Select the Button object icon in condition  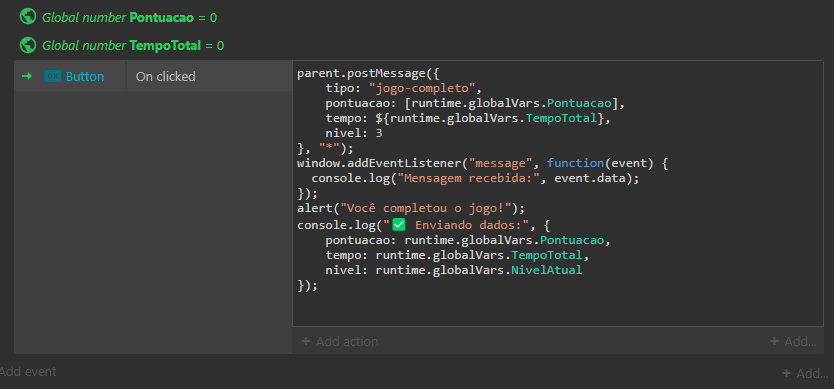53,76
